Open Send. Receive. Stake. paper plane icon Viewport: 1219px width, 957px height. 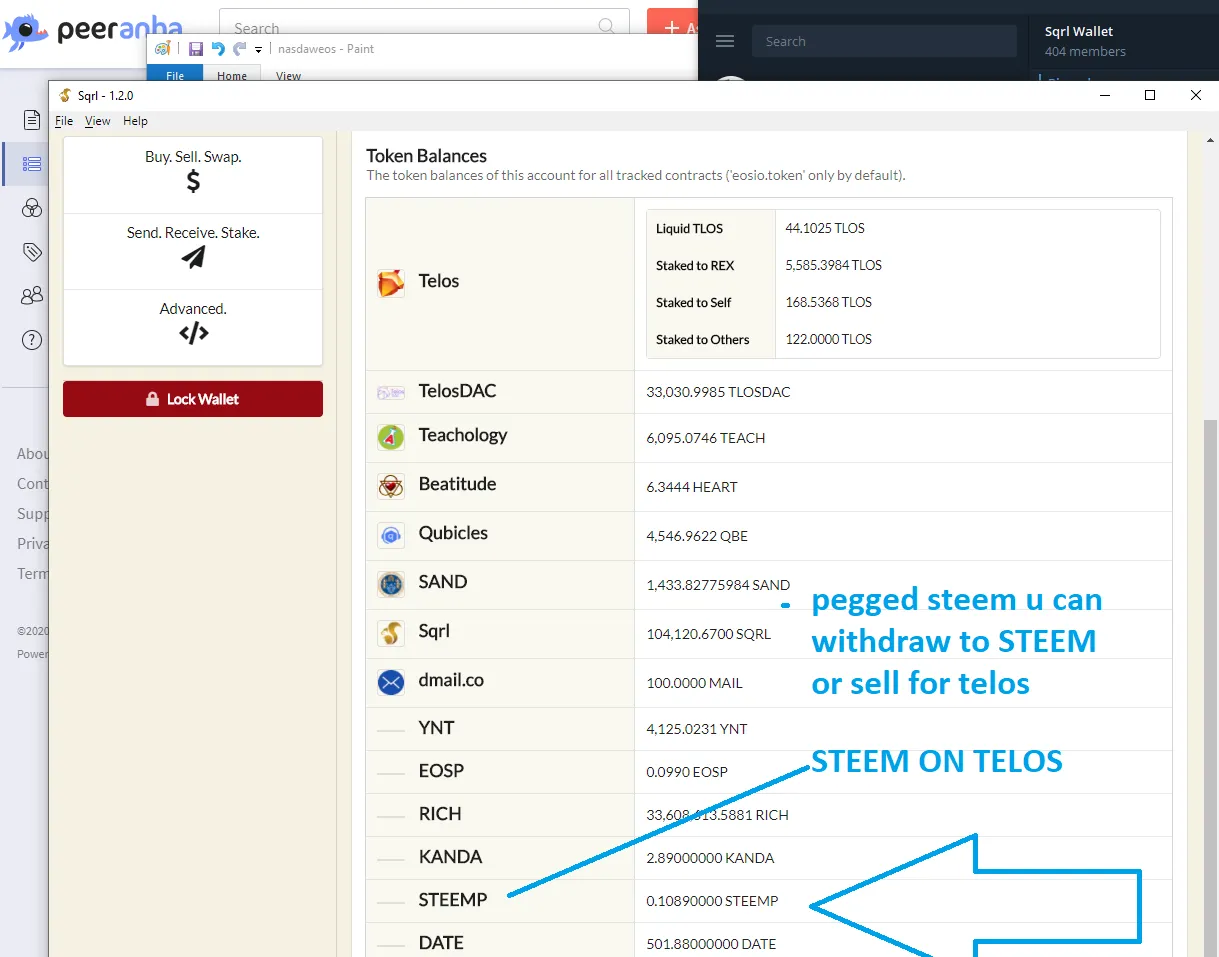point(193,257)
